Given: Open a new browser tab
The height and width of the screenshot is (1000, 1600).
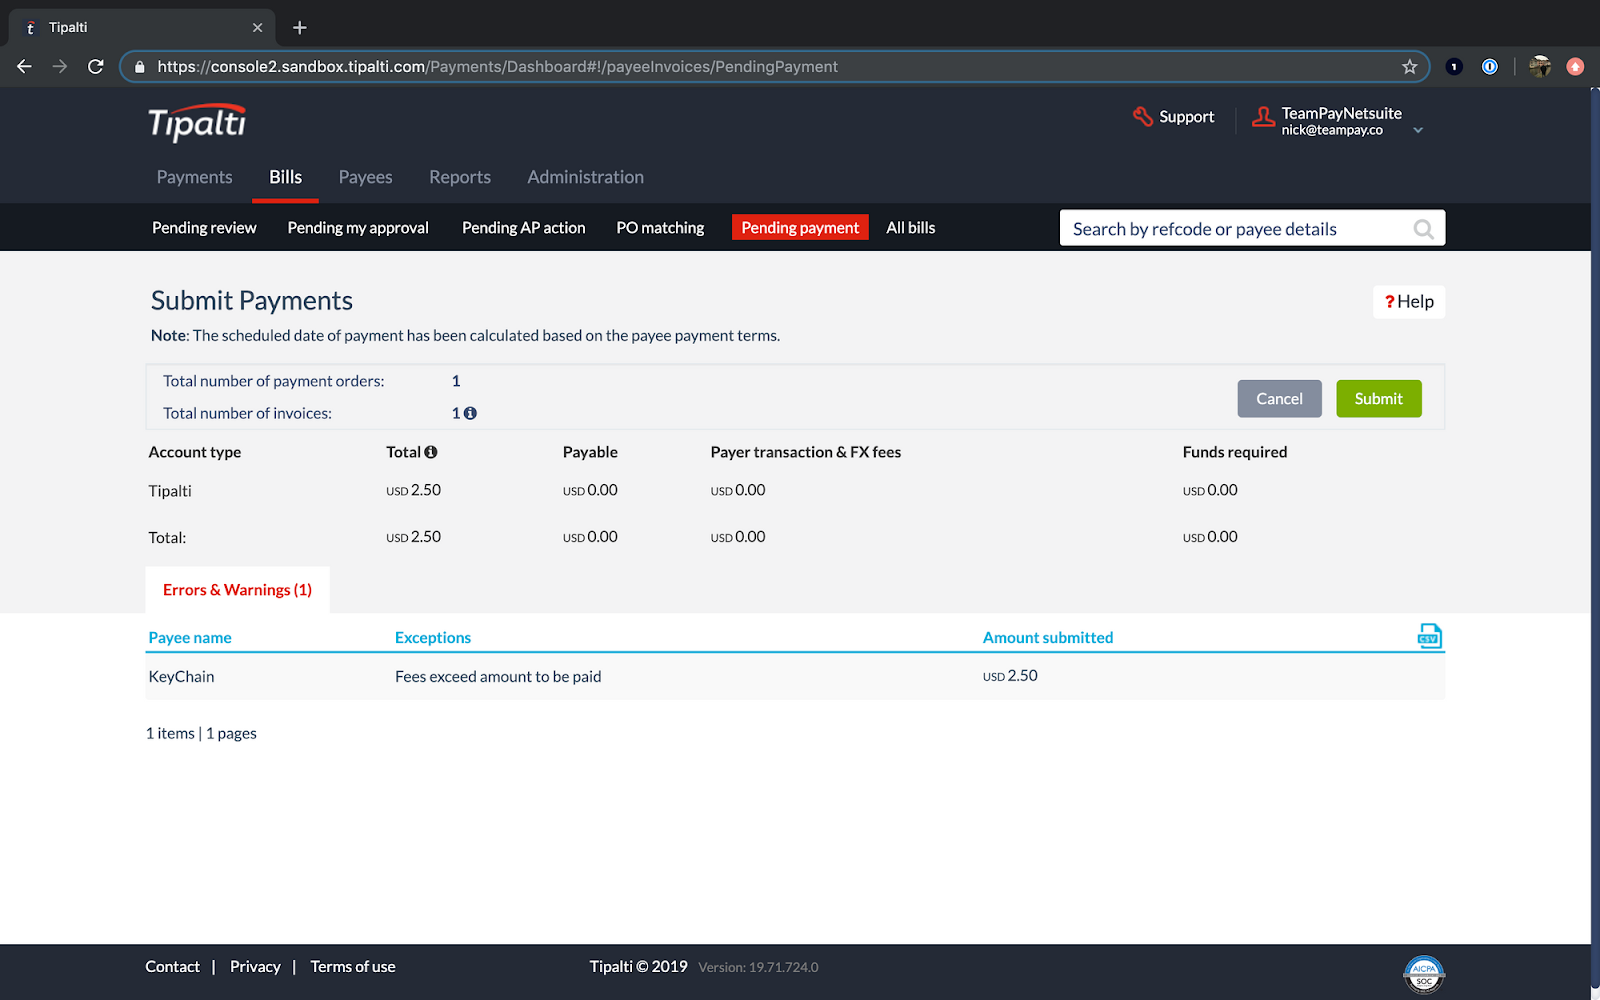Looking at the screenshot, I should pos(299,28).
